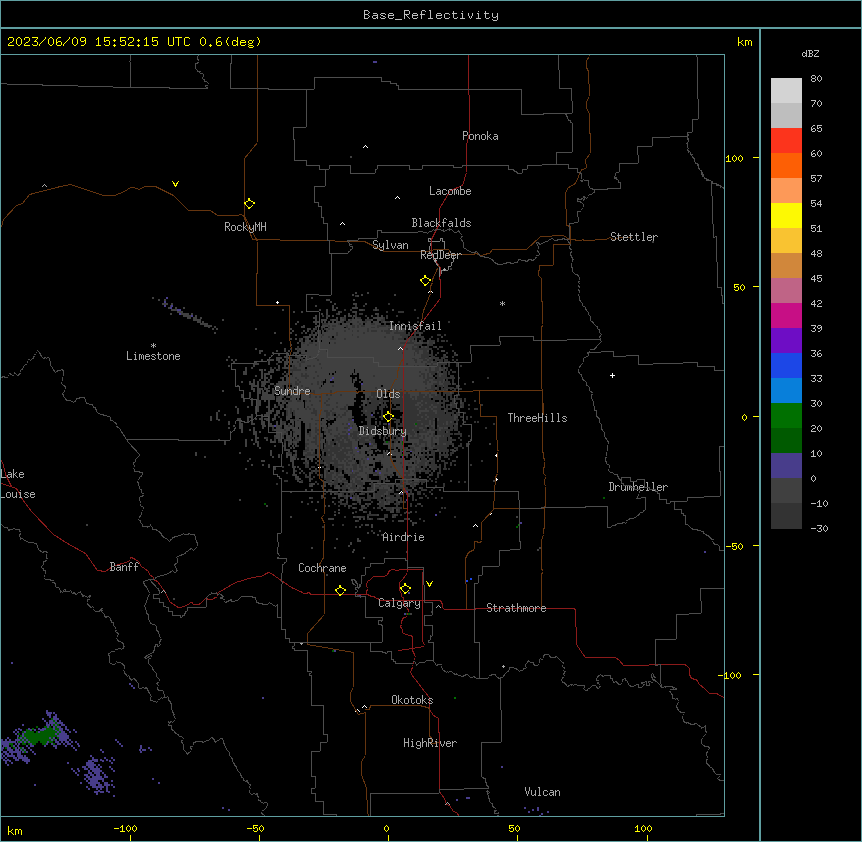Select the Vulcan label
Viewport: 862px width, 842px height.
pyautogui.click(x=543, y=792)
